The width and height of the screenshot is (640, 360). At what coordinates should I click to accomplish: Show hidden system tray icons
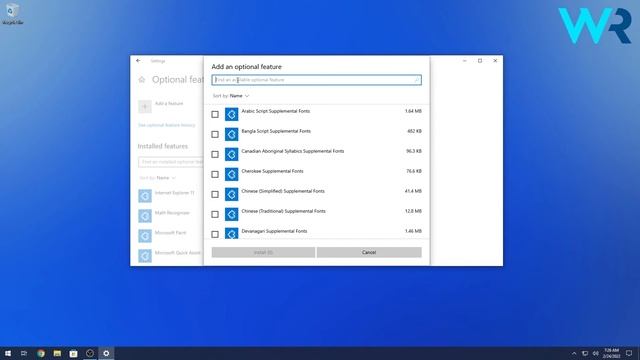[574, 353]
